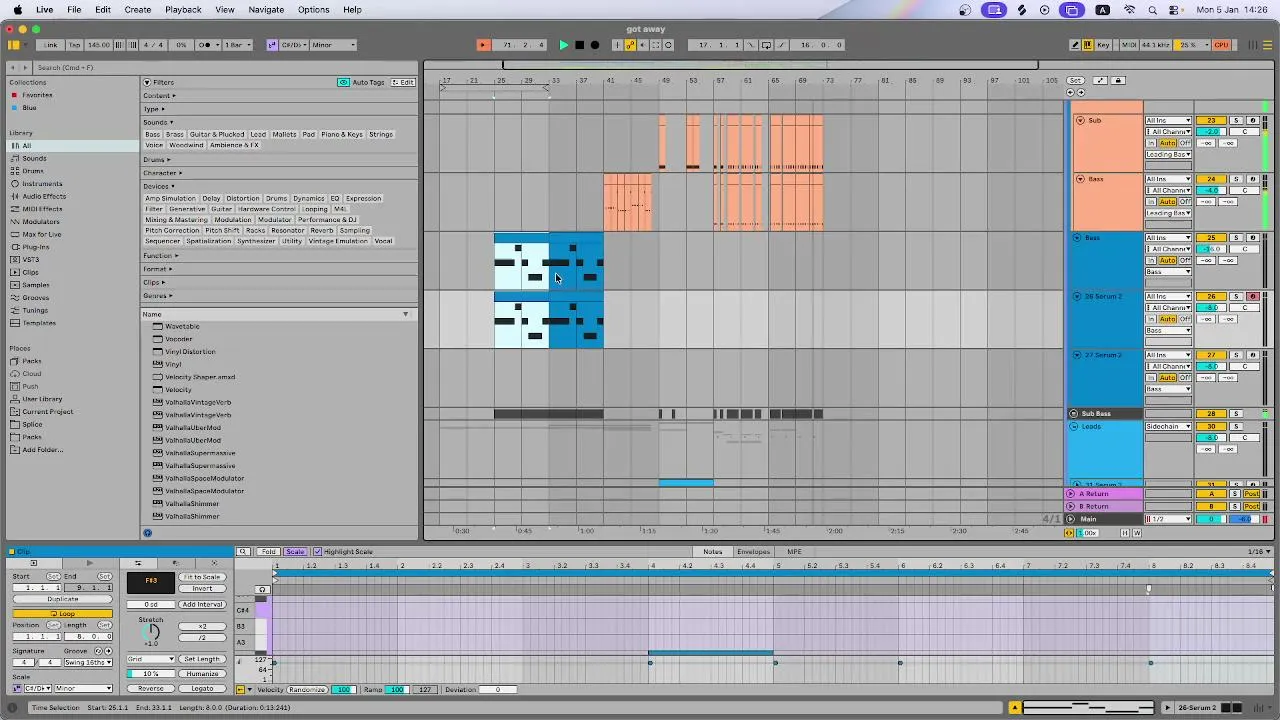Arm the Arrangement Record button
1280x720 pixels.
tap(595, 45)
